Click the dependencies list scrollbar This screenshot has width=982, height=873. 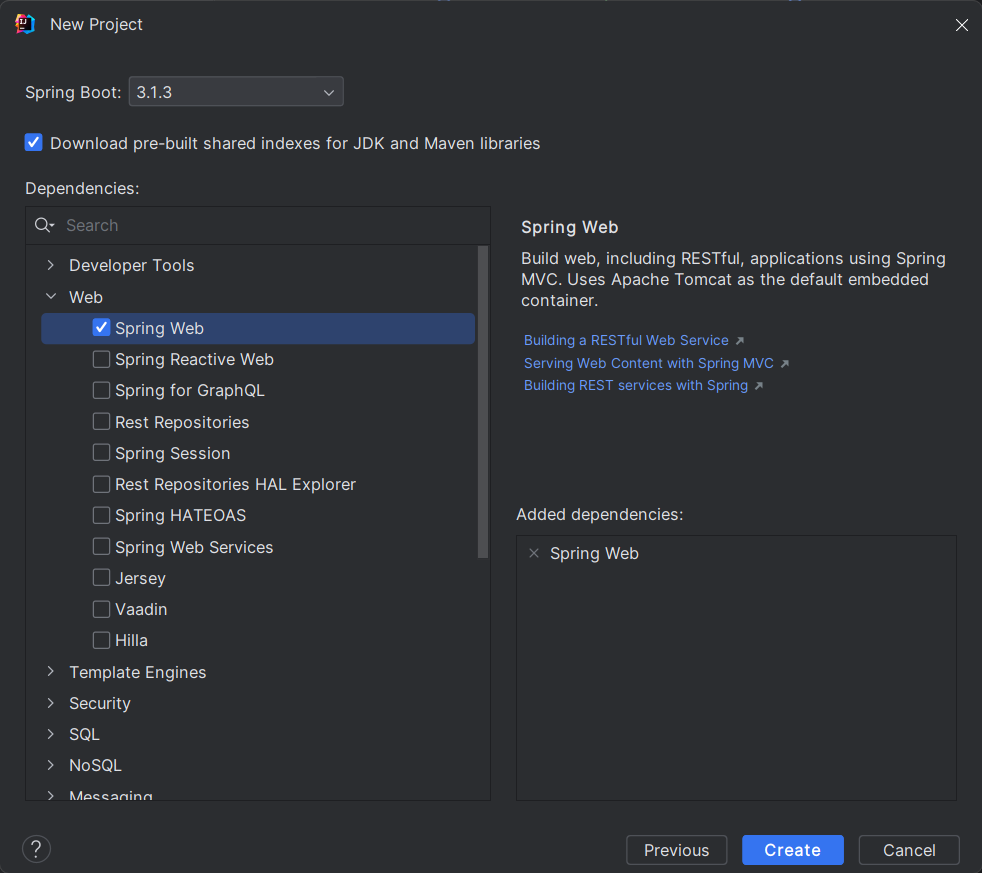tap(483, 401)
